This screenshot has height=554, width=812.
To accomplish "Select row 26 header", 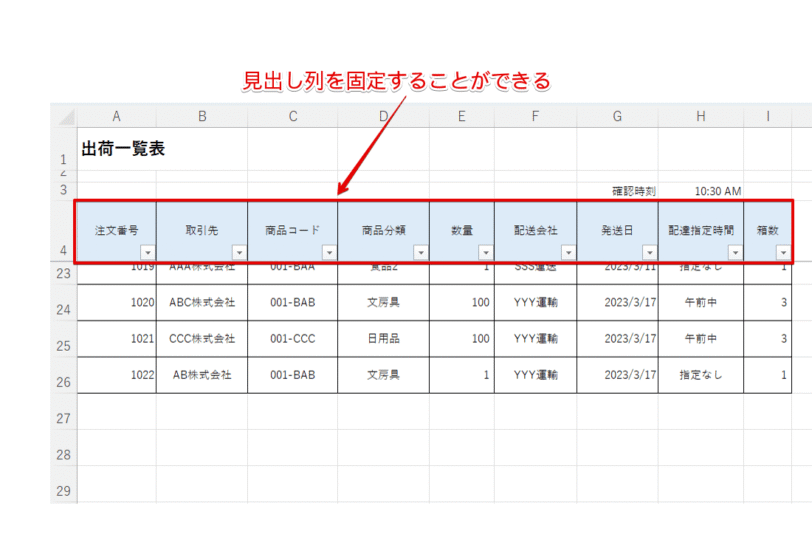I will (x=64, y=375).
